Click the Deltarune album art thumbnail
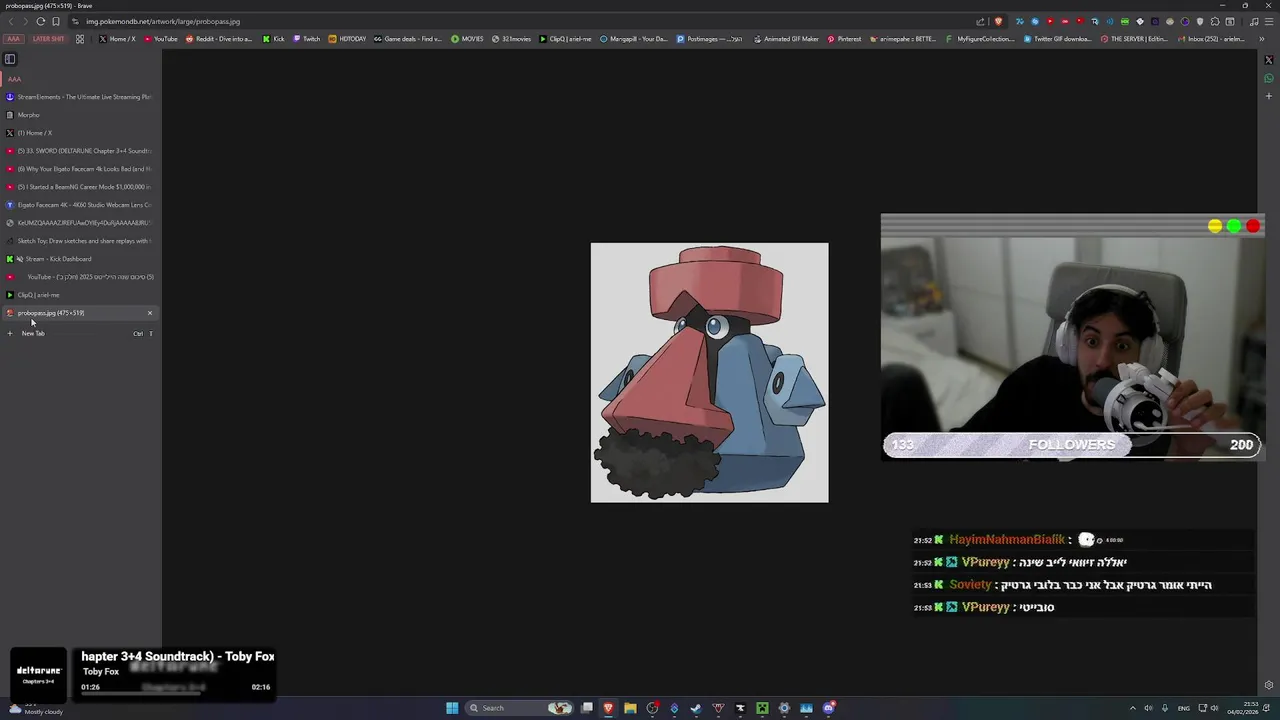 [x=39, y=674]
